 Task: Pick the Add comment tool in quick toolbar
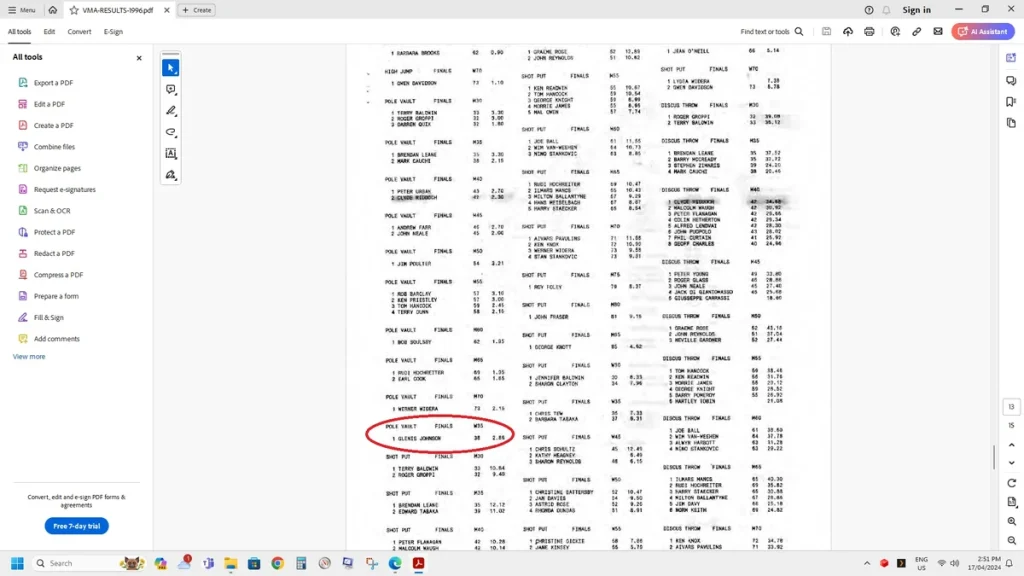(171, 89)
